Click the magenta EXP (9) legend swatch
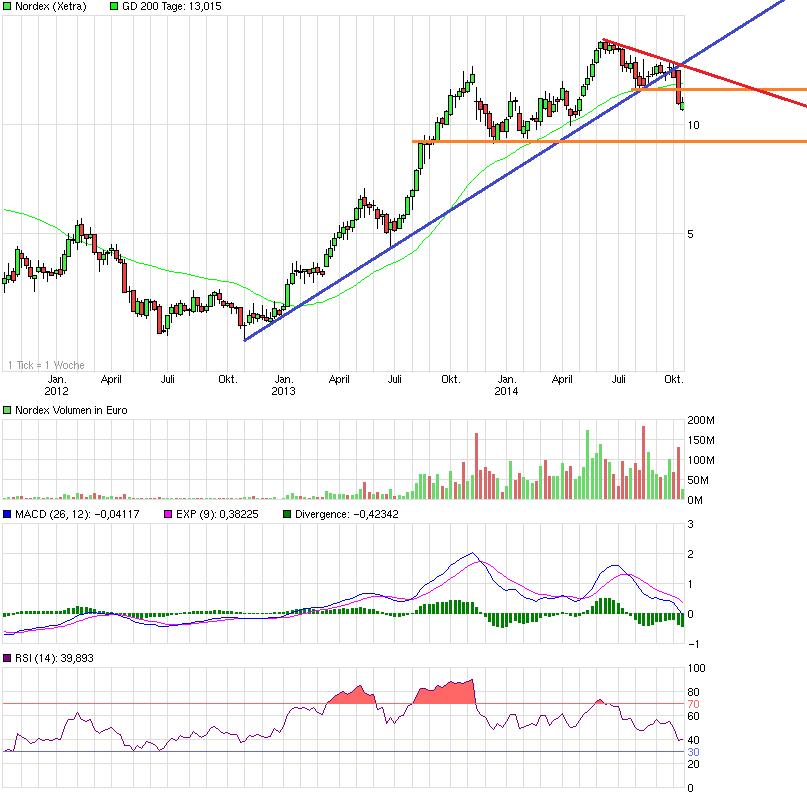Viewport: 807px width, 796px height. pyautogui.click(x=168, y=514)
